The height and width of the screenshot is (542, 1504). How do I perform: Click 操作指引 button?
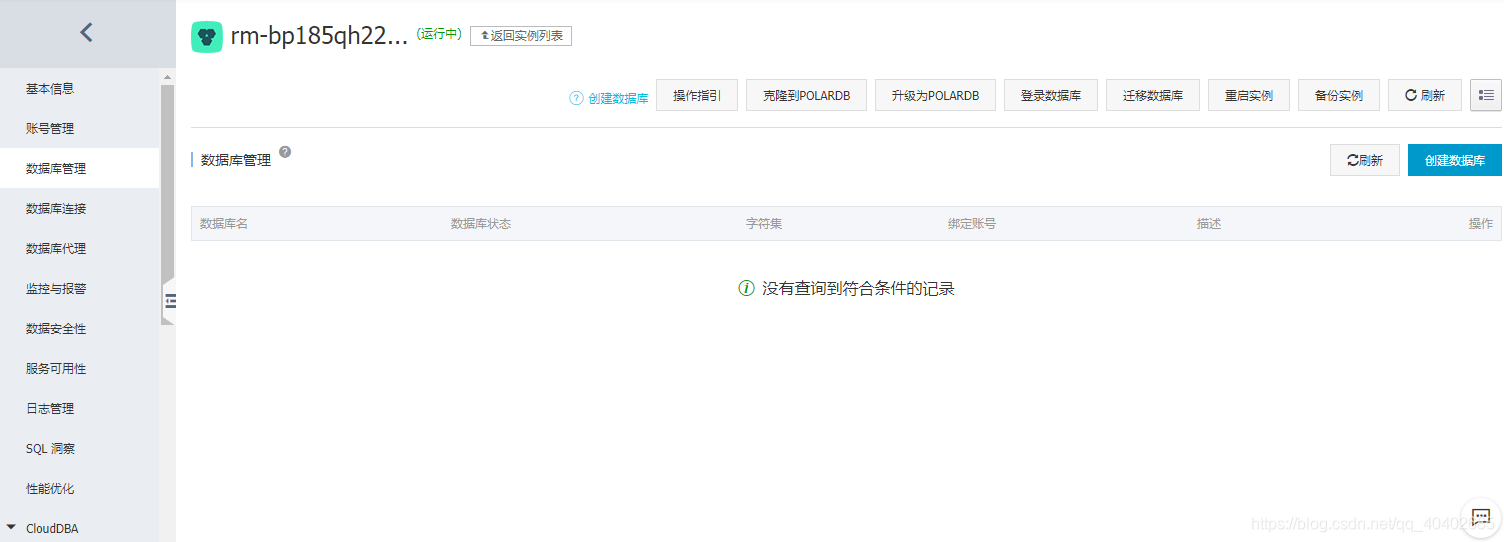pyautogui.click(x=697, y=95)
